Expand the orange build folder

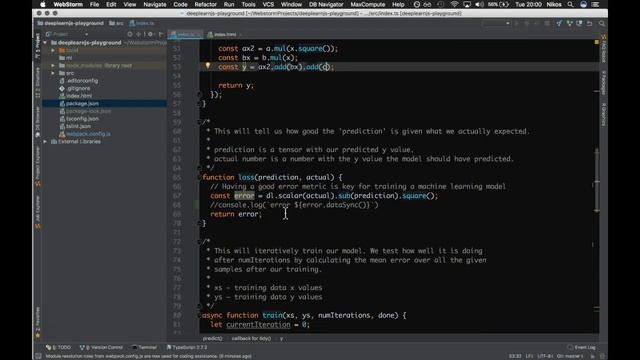tap(53, 50)
